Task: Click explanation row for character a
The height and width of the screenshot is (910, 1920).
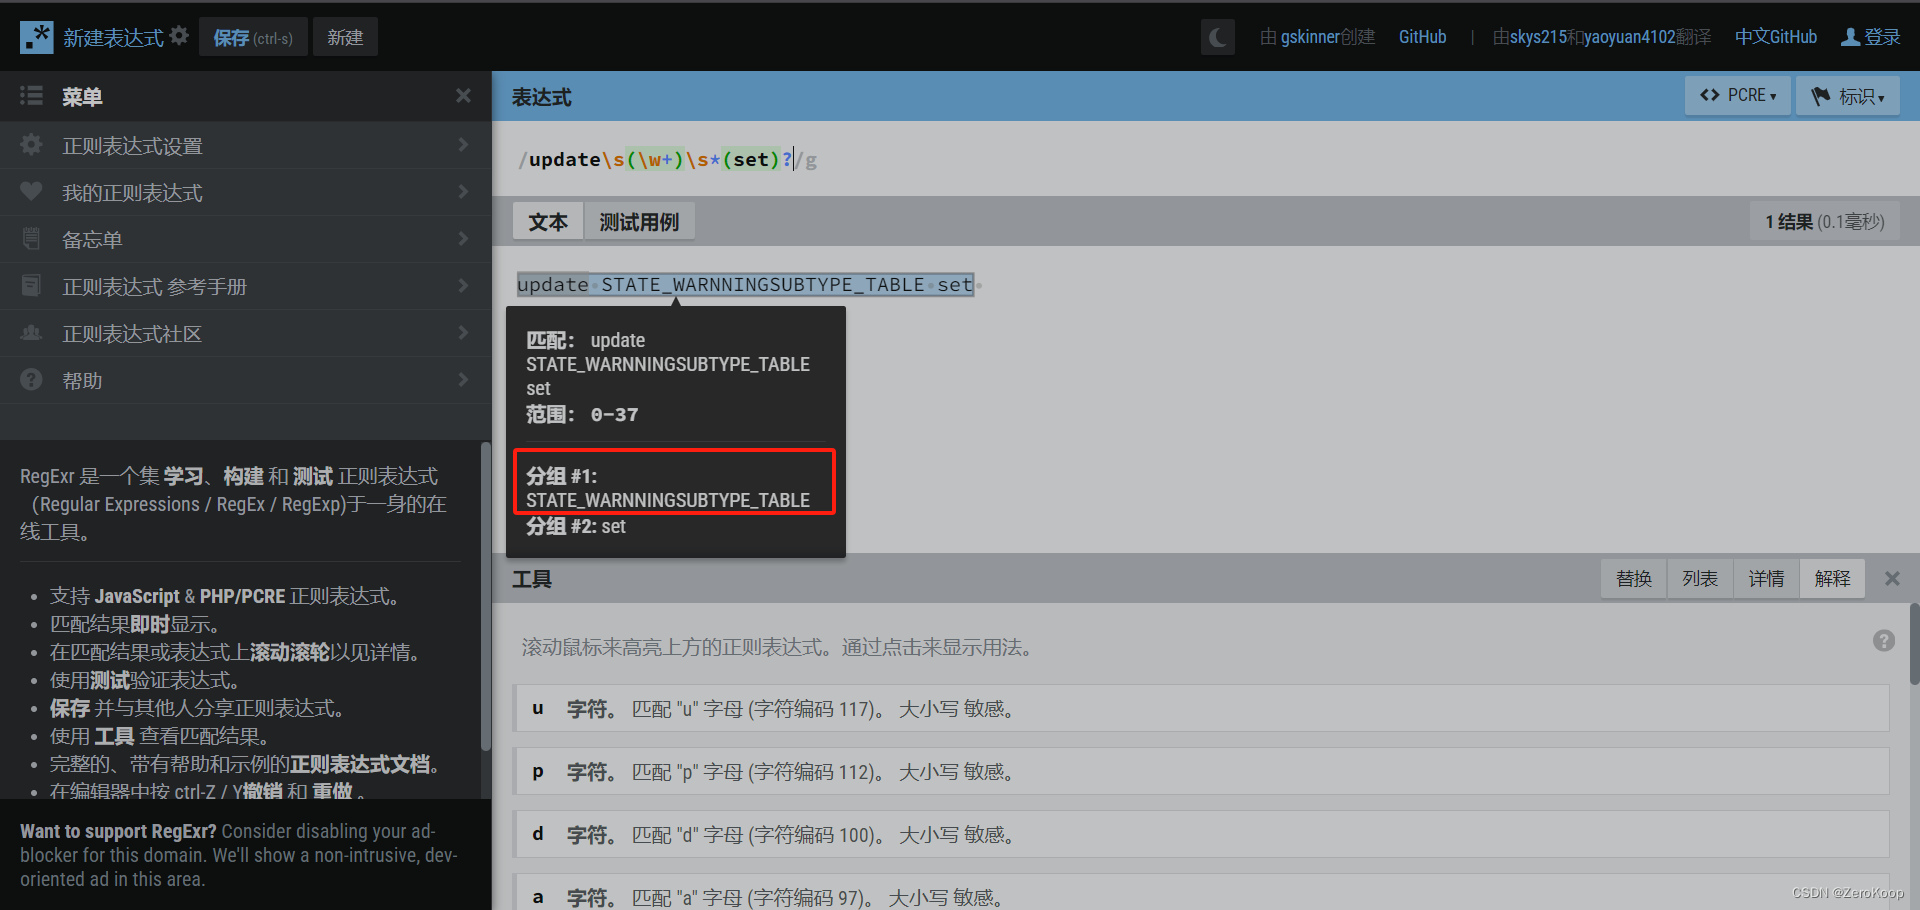Action: (x=1201, y=892)
